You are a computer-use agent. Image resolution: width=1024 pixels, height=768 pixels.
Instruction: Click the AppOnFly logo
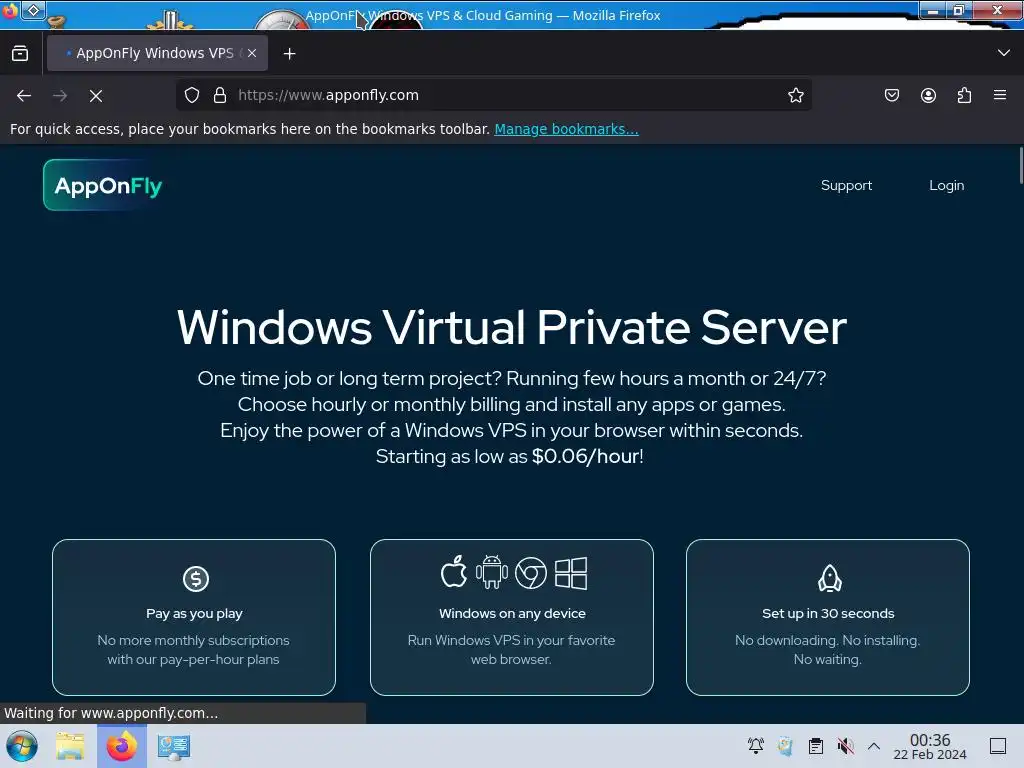tap(103, 185)
